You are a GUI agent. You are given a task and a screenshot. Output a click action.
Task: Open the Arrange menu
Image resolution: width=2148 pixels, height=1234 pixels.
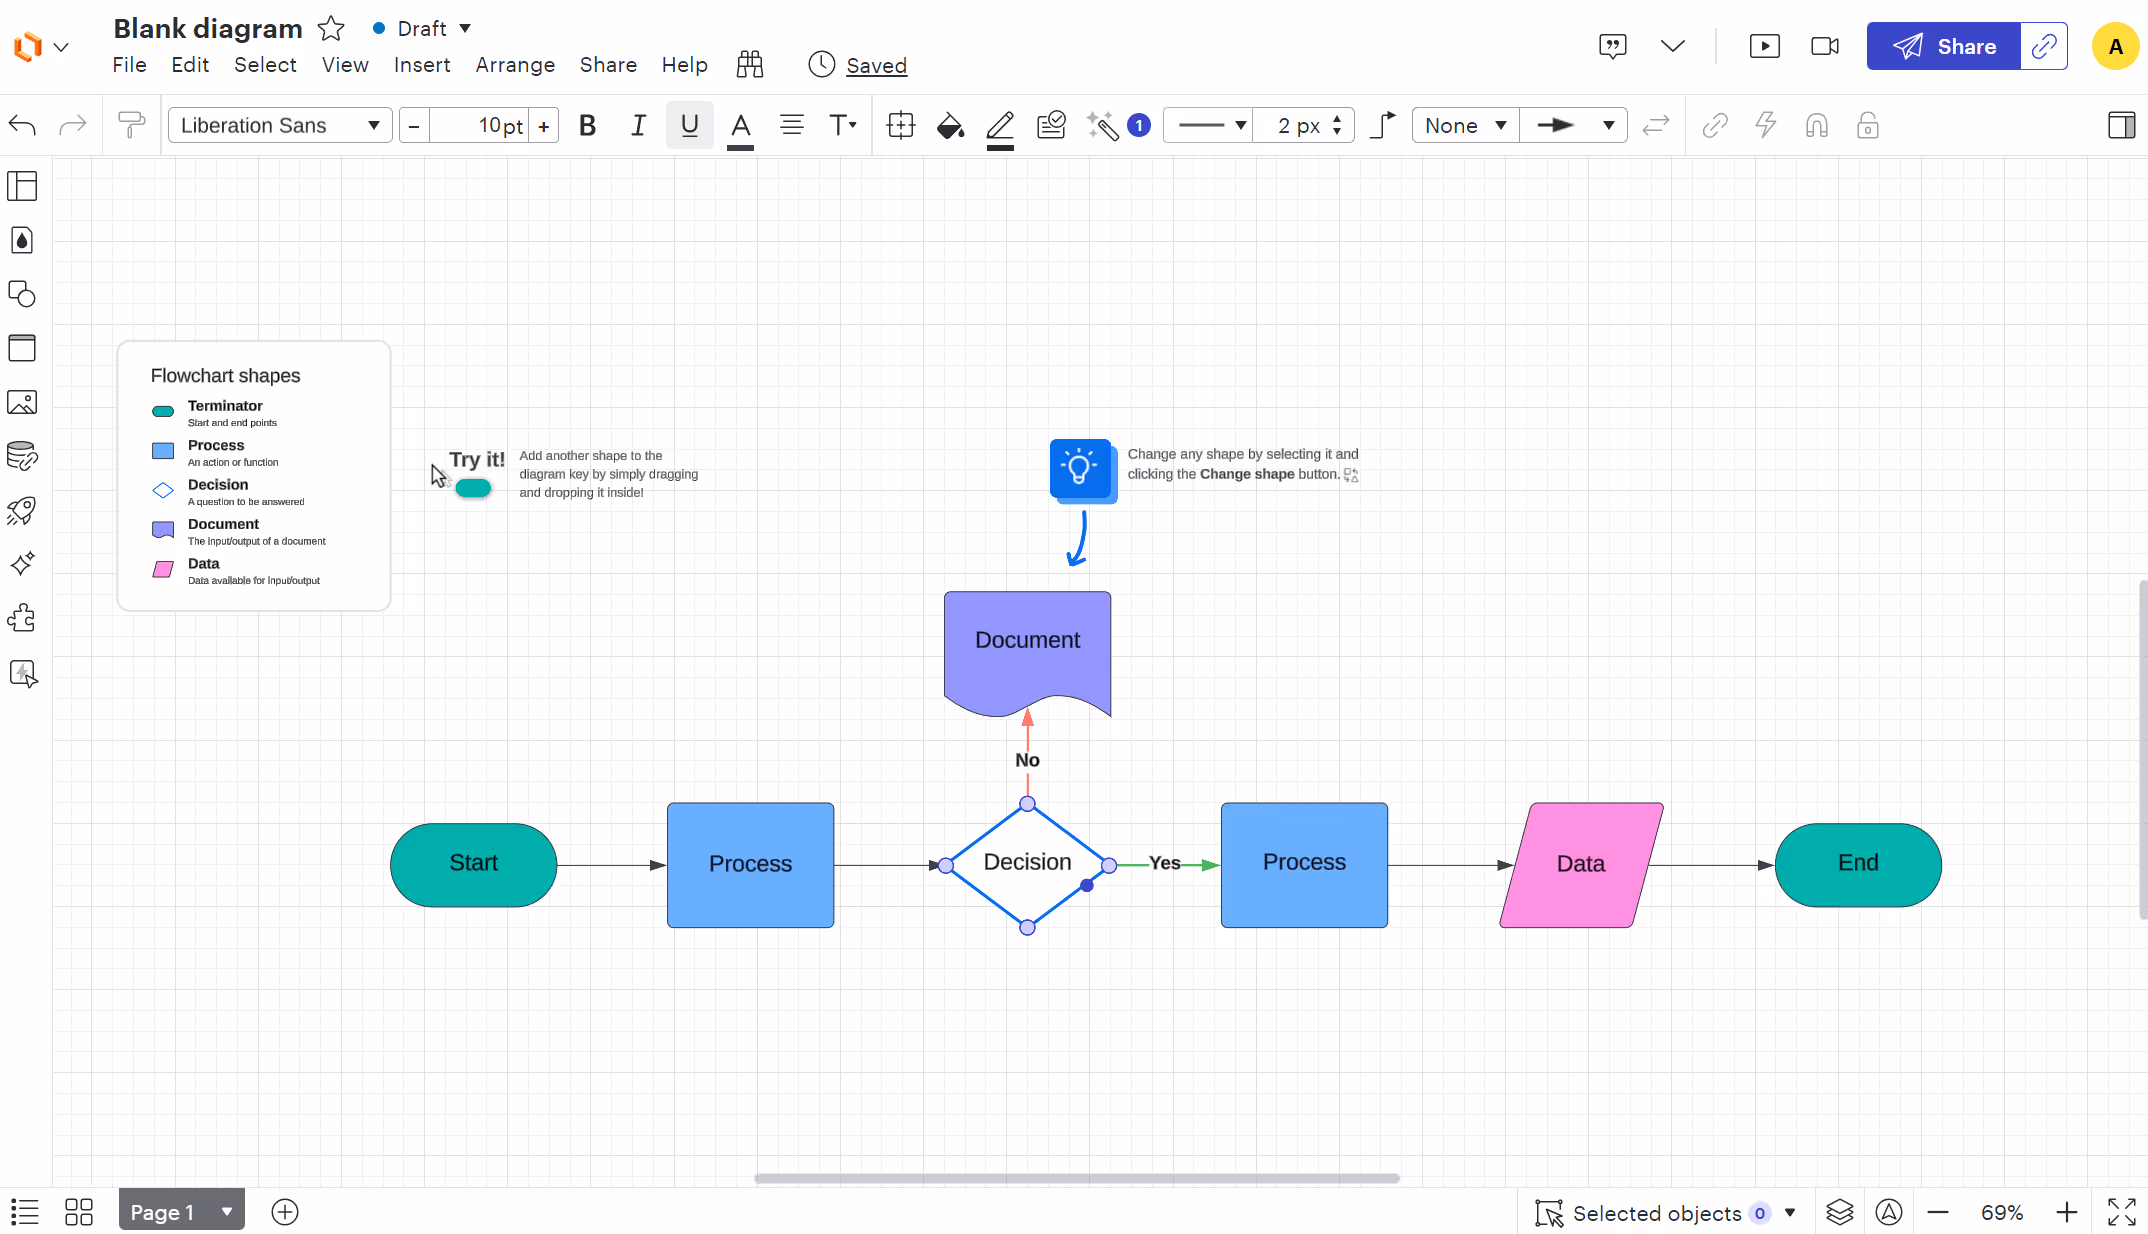[x=515, y=65]
